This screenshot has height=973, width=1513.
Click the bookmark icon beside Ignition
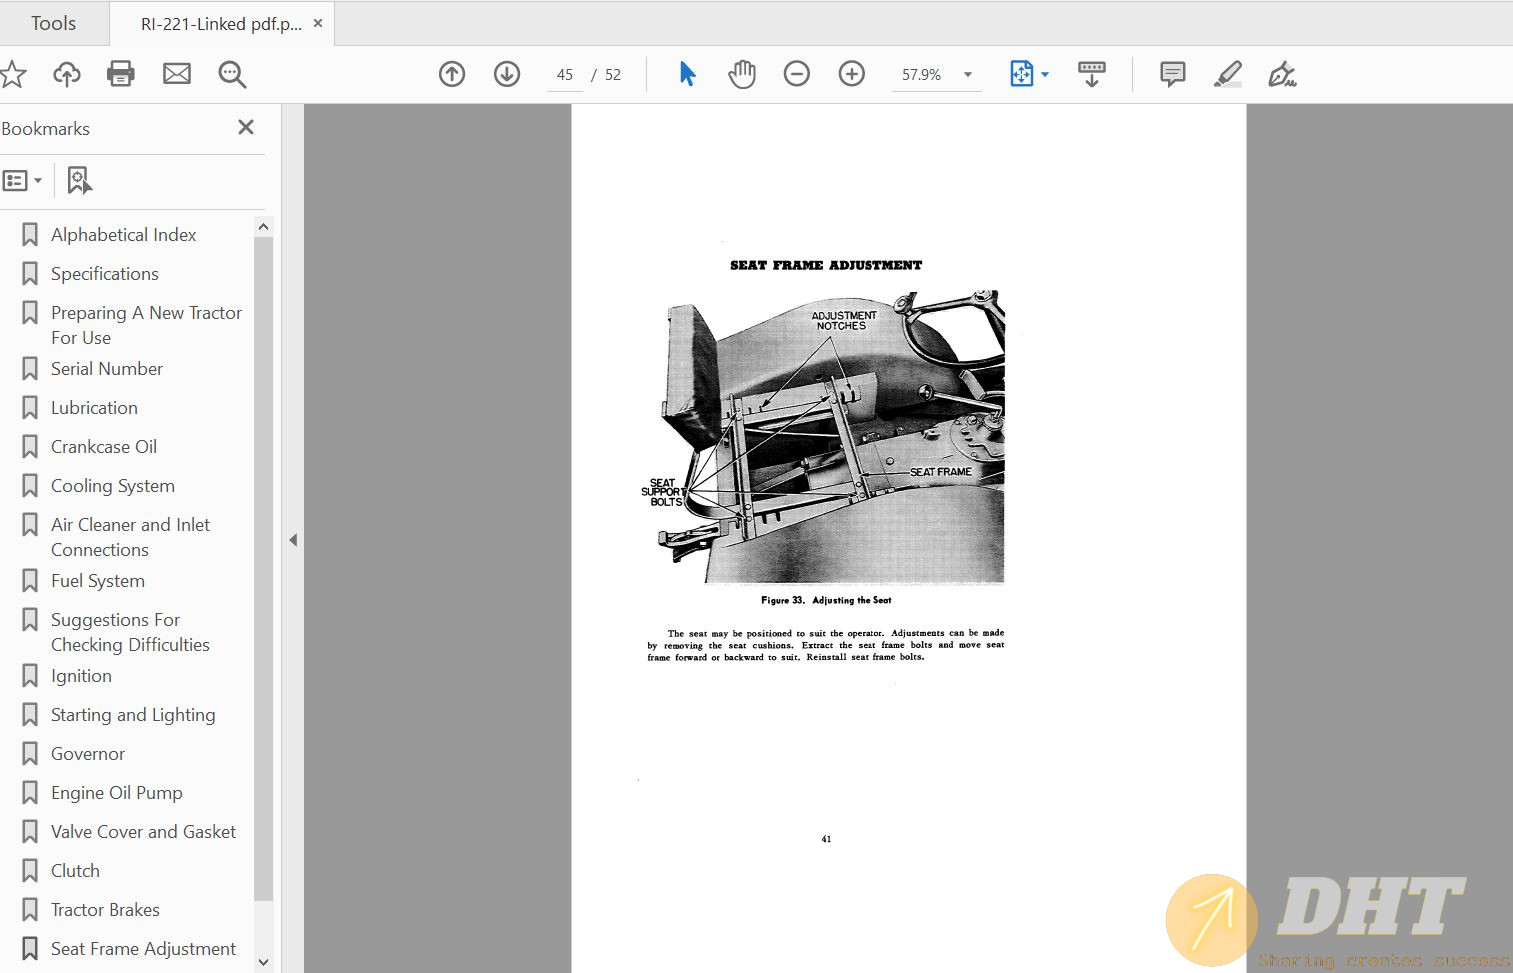[x=30, y=676]
